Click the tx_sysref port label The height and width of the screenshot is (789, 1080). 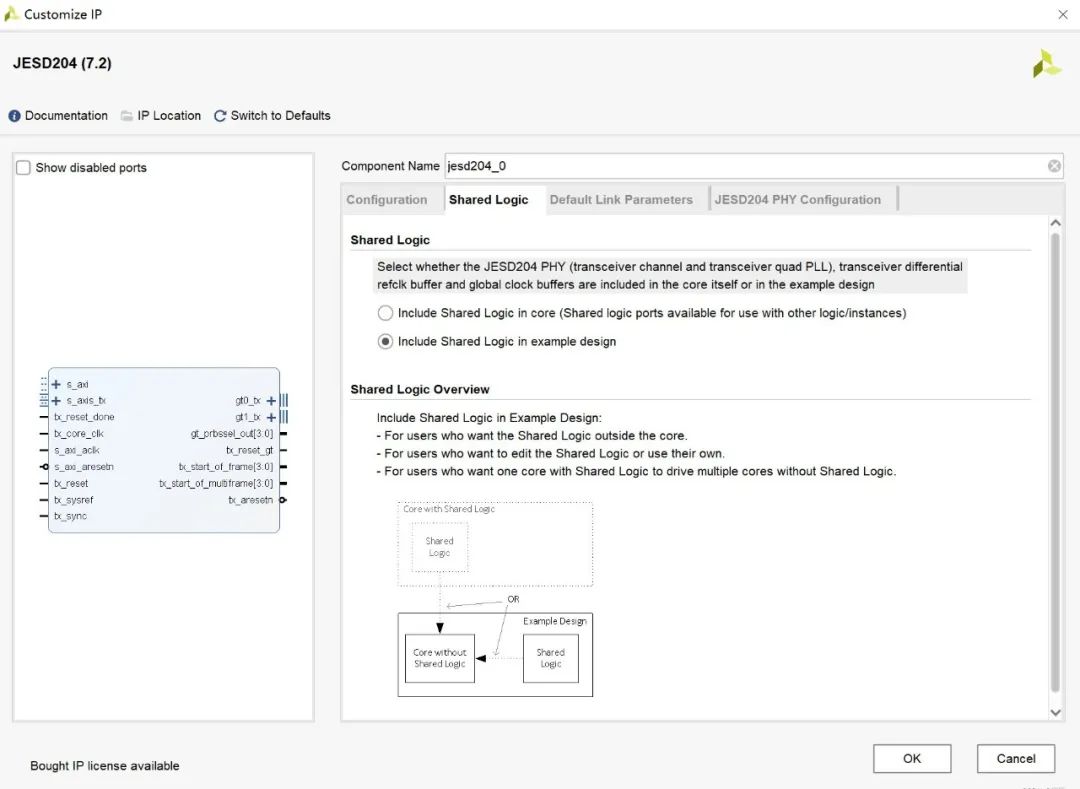click(73, 500)
